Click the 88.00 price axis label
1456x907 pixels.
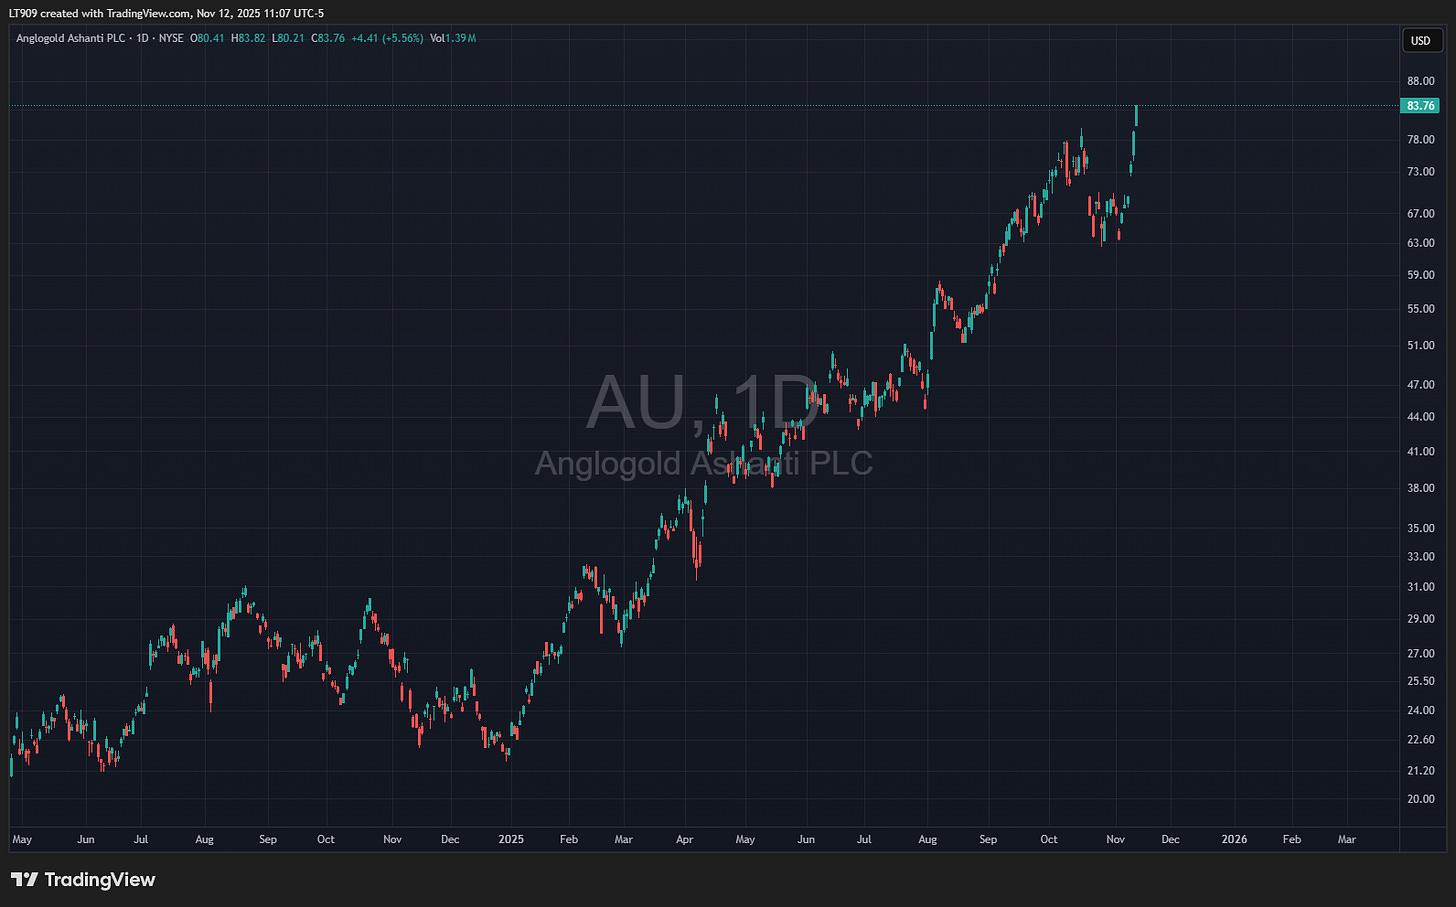coord(1420,82)
